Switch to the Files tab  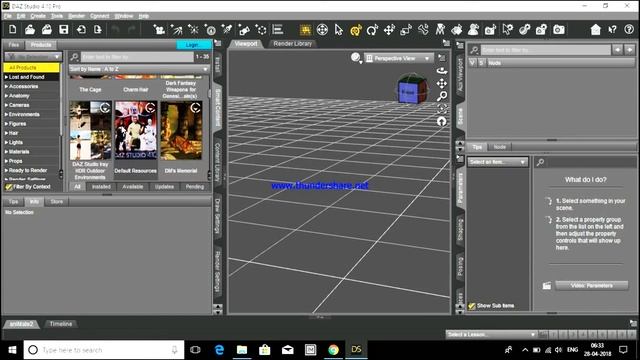click(x=14, y=45)
